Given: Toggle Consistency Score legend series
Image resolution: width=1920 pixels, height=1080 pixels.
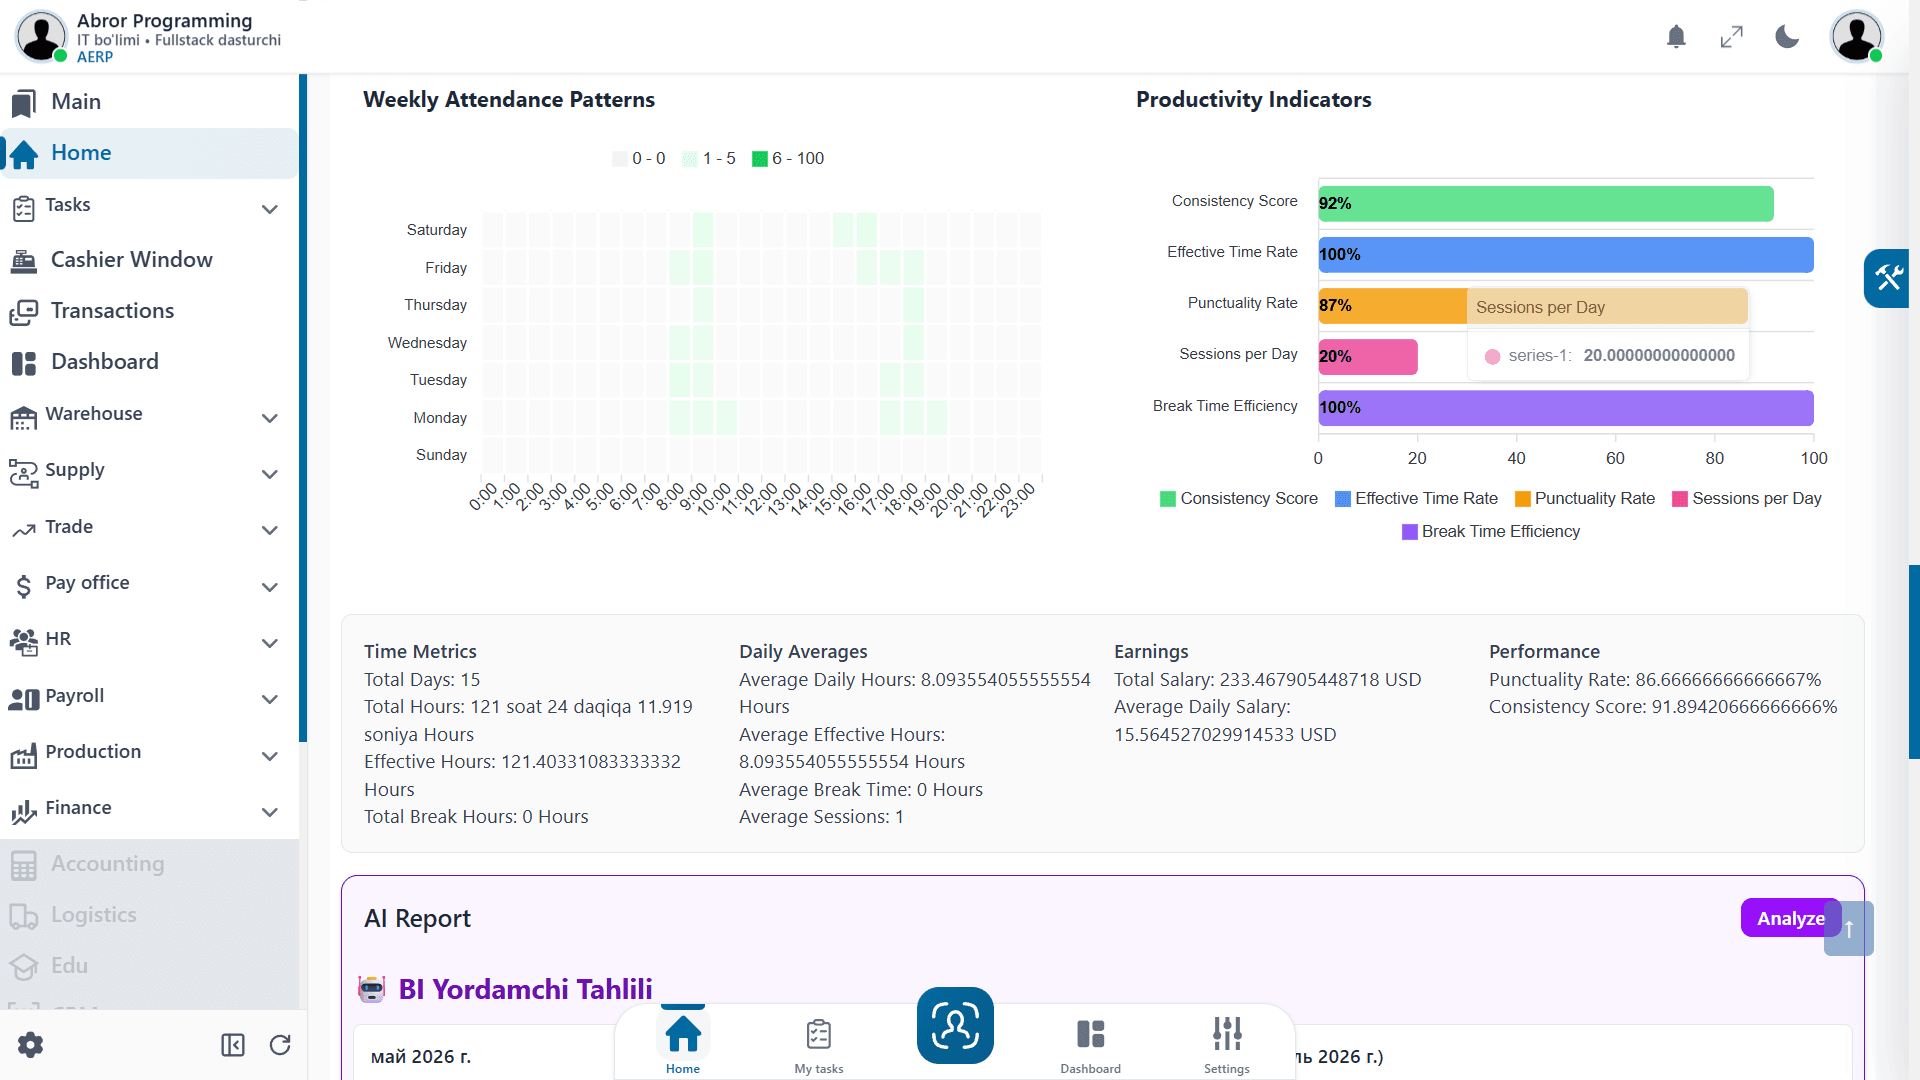Looking at the screenshot, I should 1239,498.
